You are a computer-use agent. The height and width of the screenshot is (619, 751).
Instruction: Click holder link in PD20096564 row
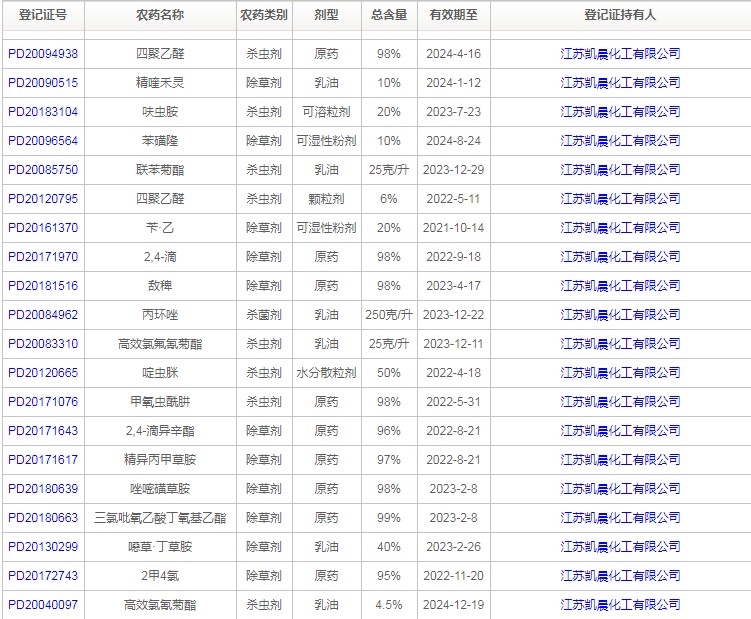coord(620,141)
